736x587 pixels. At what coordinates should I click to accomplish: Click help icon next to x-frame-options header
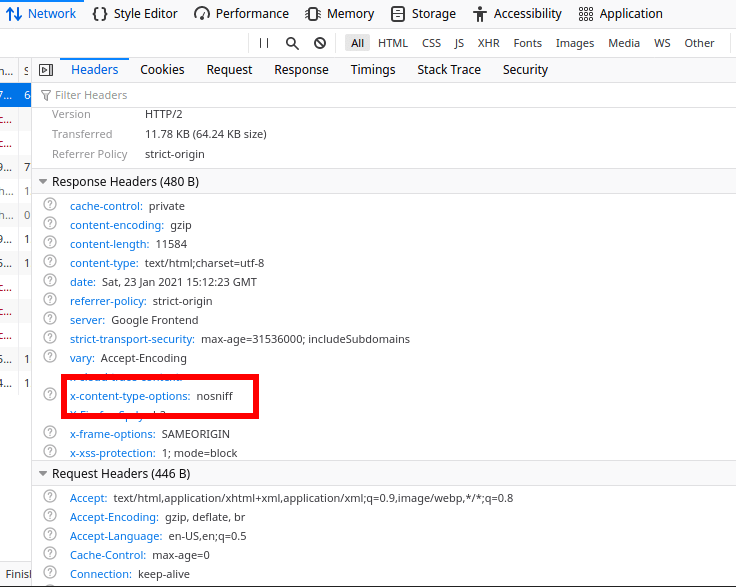[50, 432]
